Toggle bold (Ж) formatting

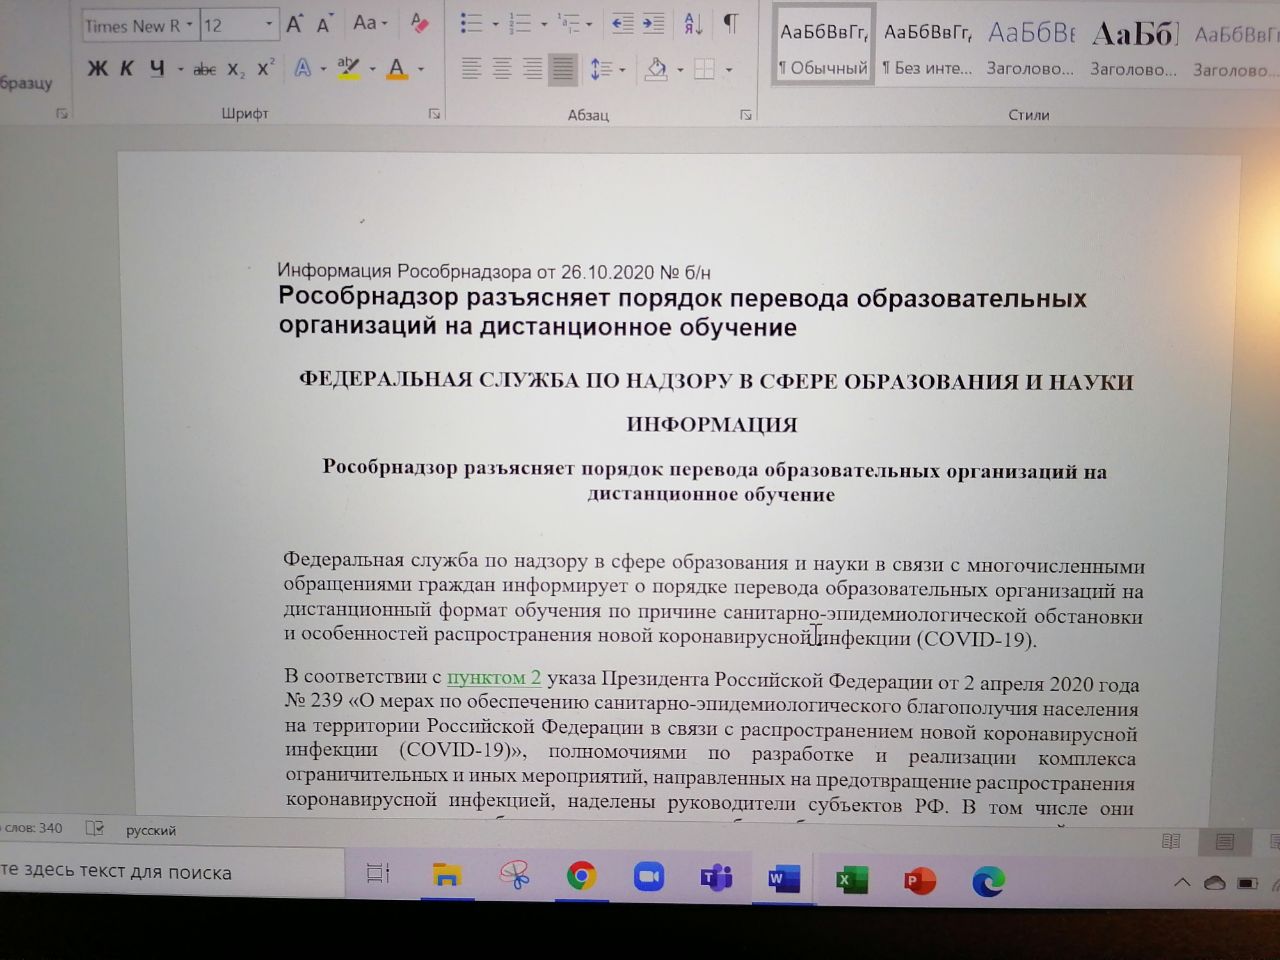(97, 69)
